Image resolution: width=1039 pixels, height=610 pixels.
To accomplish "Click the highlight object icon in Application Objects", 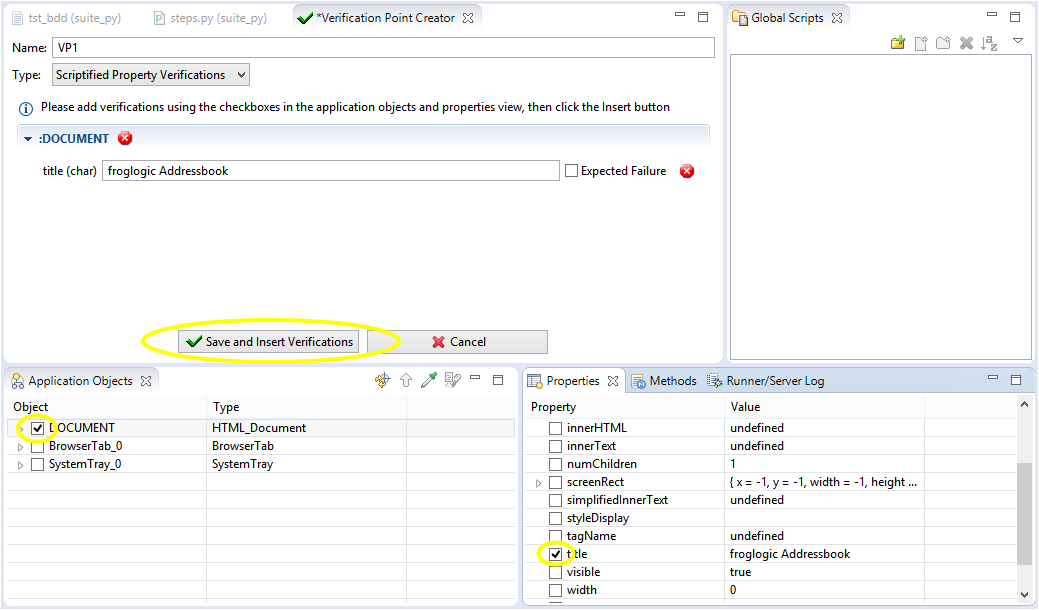I will click(x=452, y=380).
